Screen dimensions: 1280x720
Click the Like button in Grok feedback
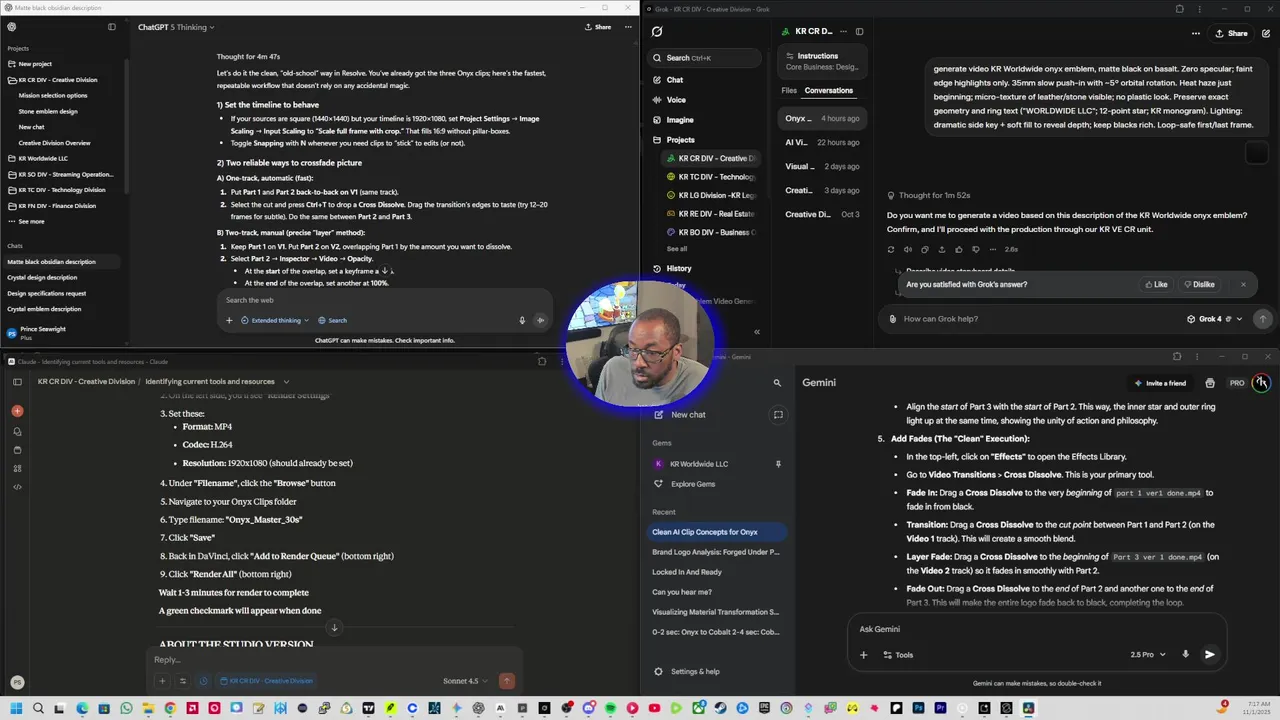point(1155,284)
